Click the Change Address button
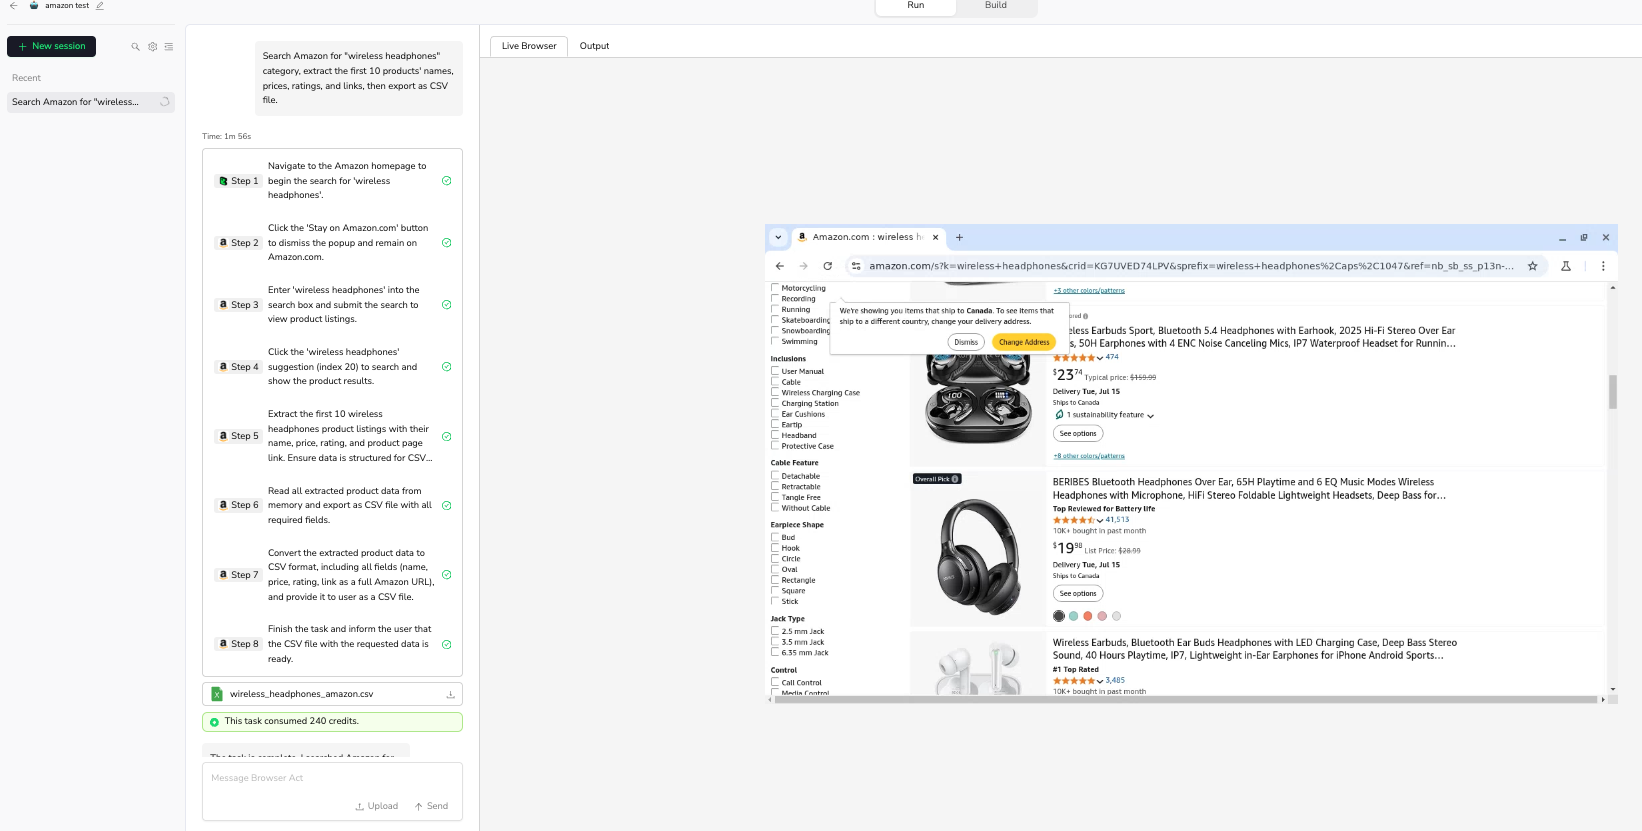 click(1024, 342)
